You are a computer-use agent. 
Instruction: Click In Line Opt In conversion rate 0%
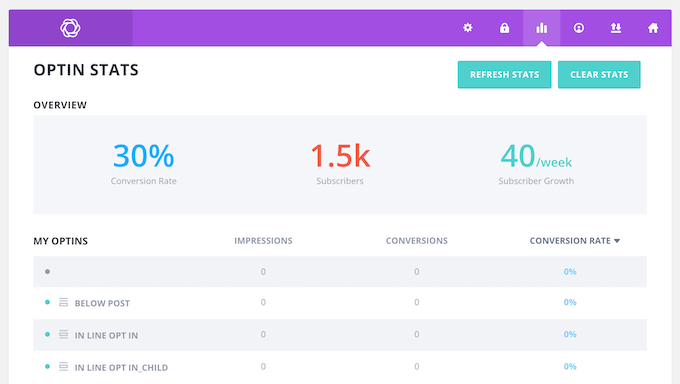point(570,334)
